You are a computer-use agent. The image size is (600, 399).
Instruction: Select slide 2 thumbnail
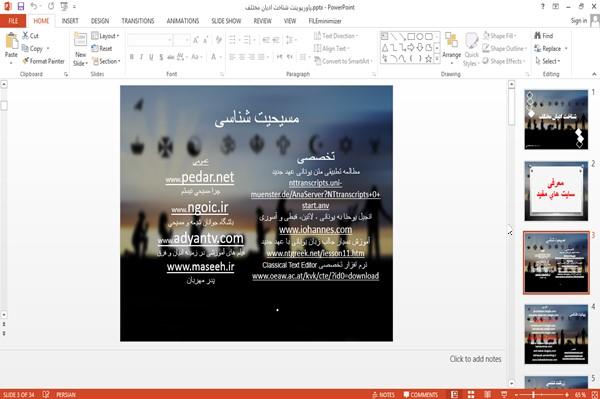click(x=556, y=191)
